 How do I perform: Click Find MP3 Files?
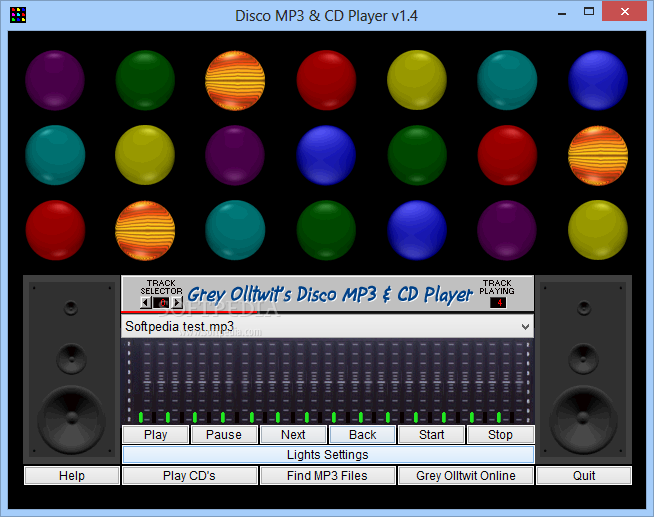tap(327, 476)
